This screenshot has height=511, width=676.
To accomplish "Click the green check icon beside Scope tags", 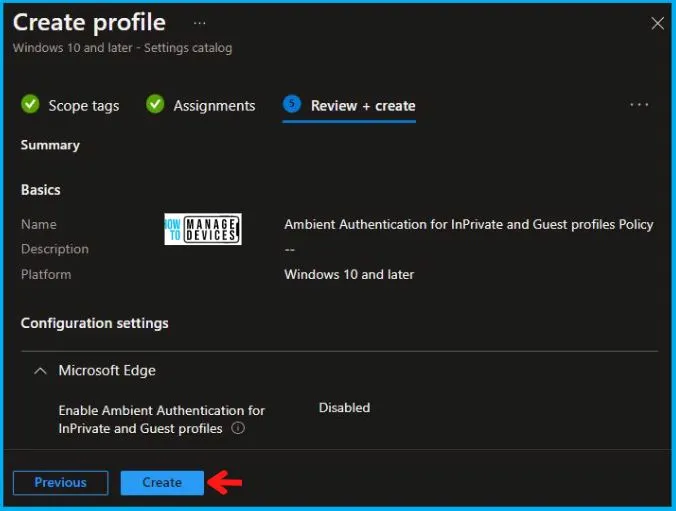I will [x=30, y=104].
